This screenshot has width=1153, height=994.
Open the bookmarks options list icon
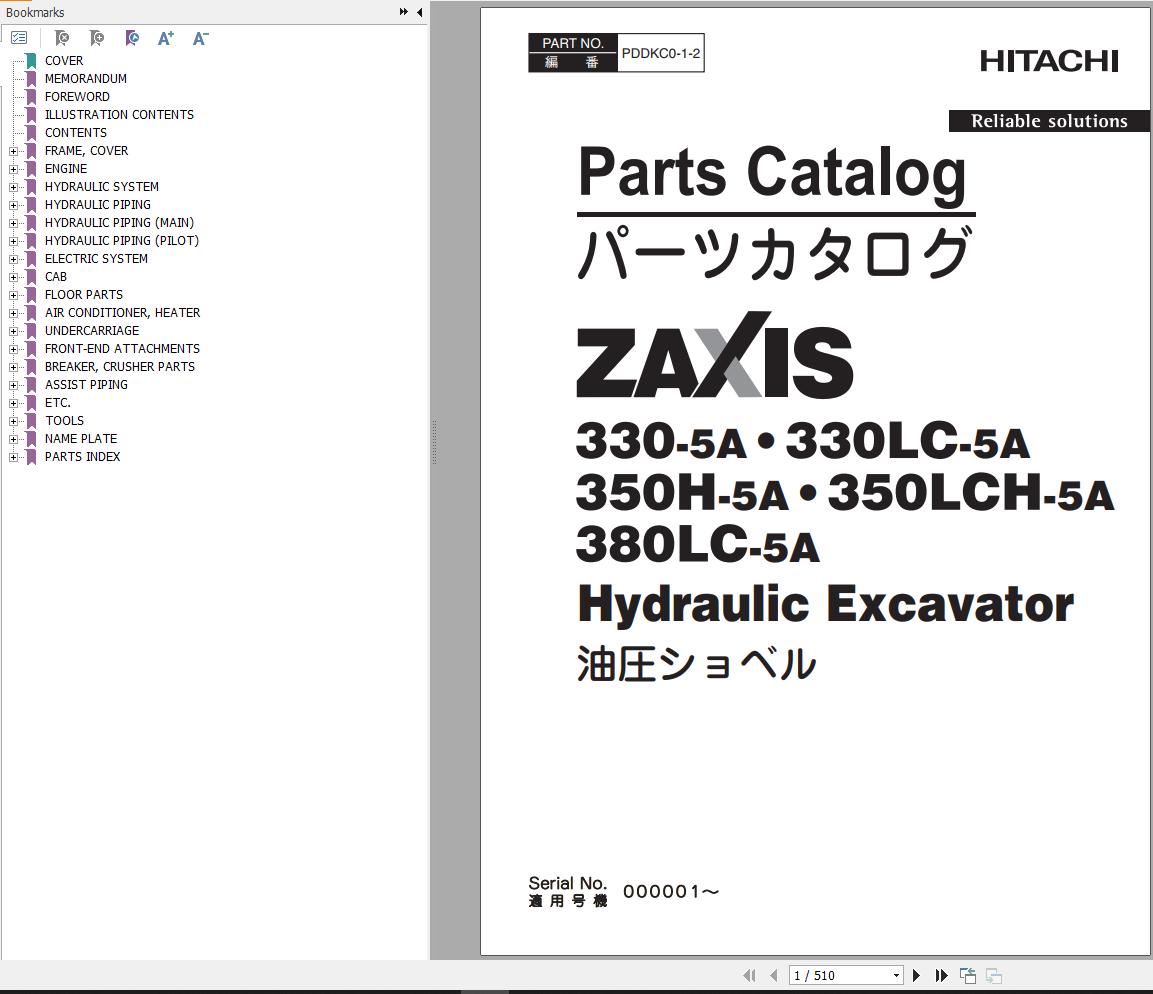(x=19, y=37)
